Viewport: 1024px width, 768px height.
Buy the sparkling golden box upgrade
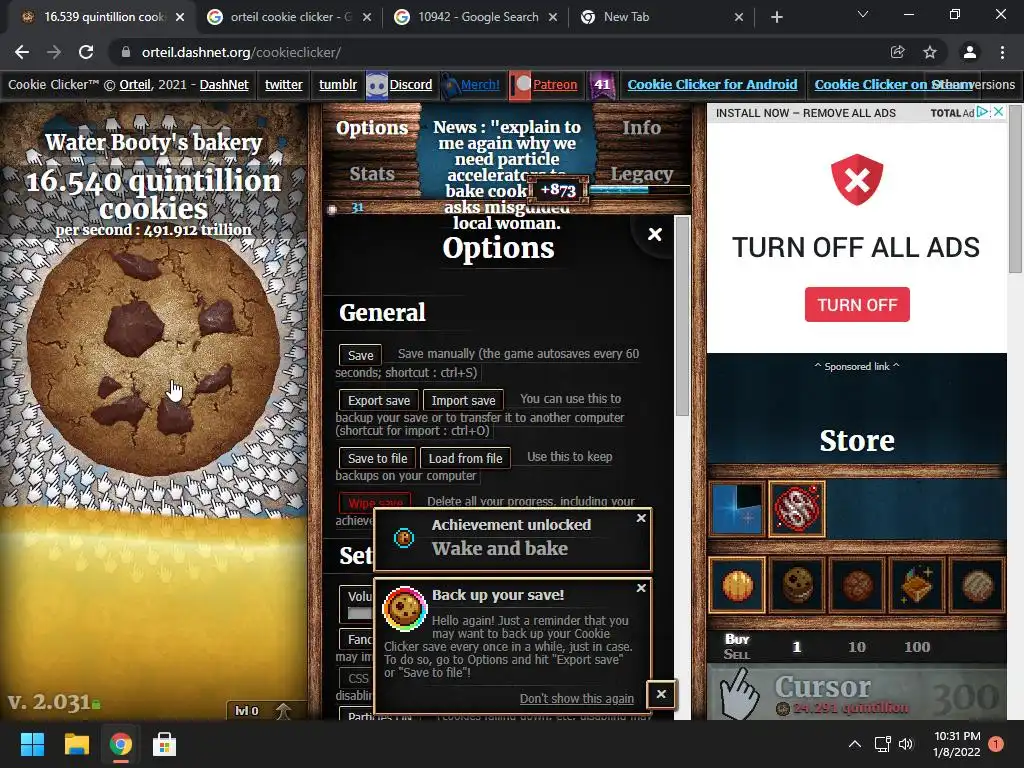tap(918, 584)
